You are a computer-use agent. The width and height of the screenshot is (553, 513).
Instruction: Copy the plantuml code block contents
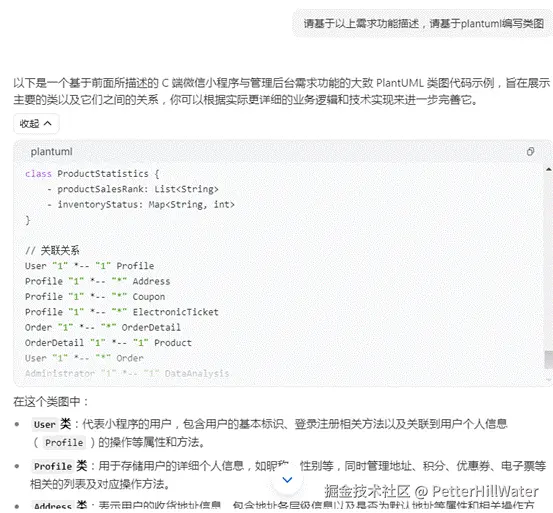(x=530, y=152)
